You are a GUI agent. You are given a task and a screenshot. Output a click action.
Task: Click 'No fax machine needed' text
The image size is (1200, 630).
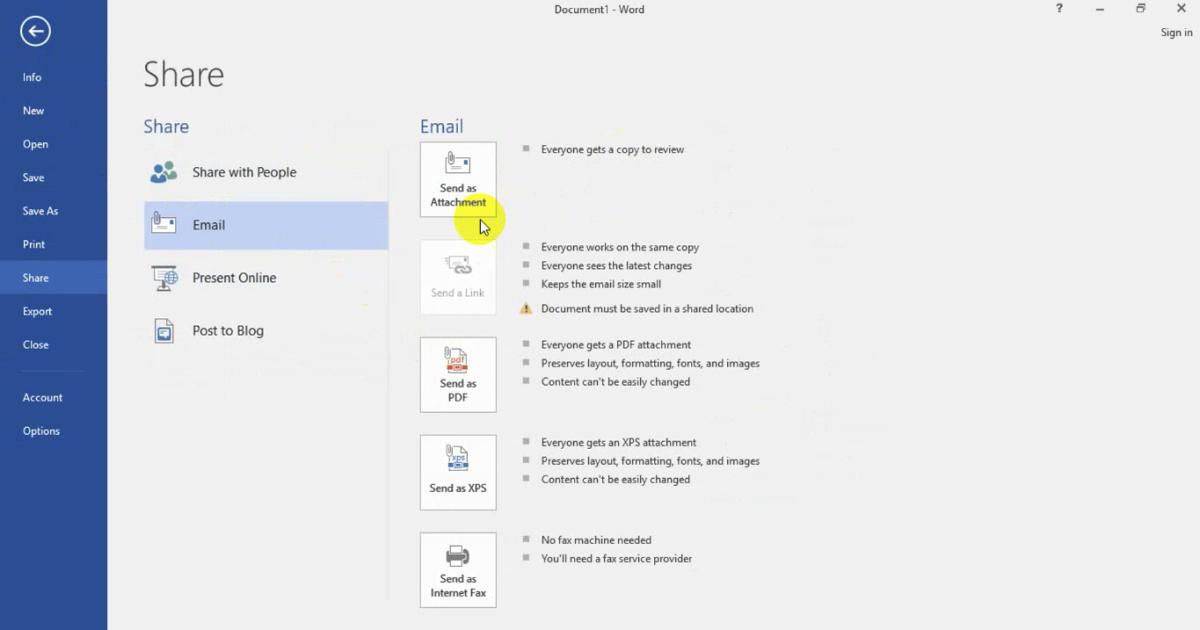coord(596,540)
